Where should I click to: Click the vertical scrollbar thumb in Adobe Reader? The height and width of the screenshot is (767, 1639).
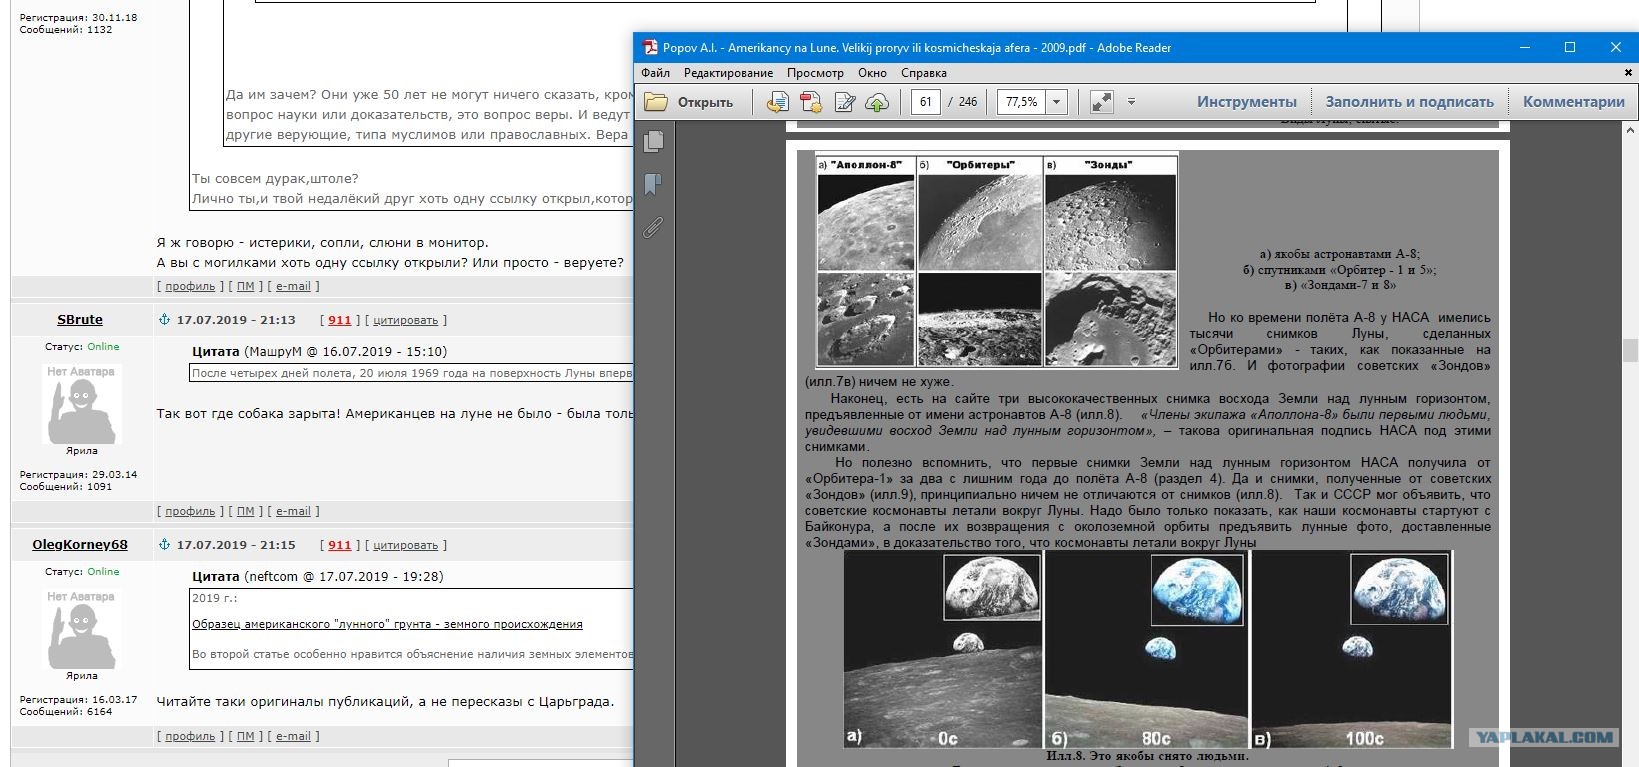coord(1630,350)
